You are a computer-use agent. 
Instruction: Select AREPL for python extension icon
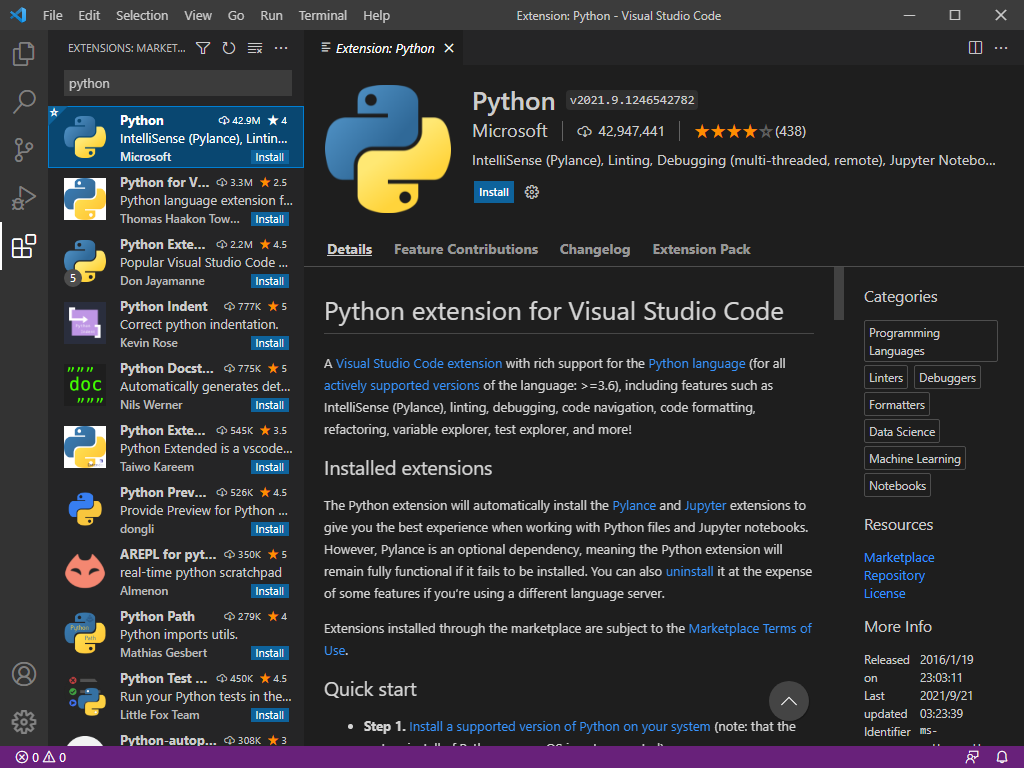click(85, 571)
